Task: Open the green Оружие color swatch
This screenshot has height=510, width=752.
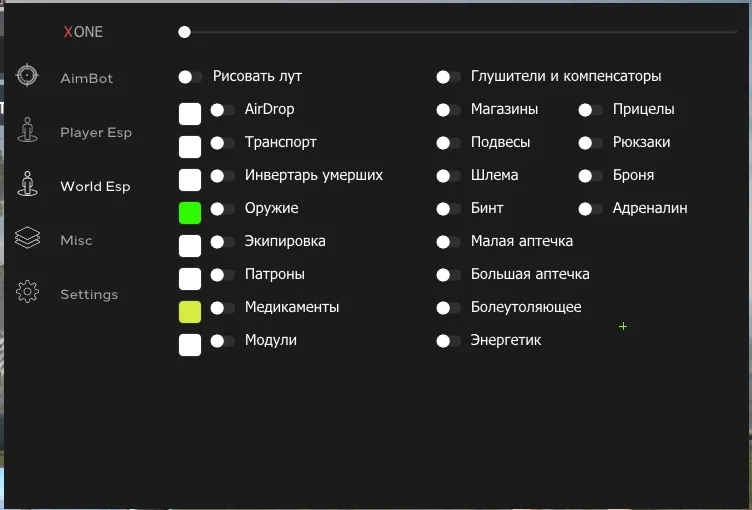Action: [x=190, y=212]
